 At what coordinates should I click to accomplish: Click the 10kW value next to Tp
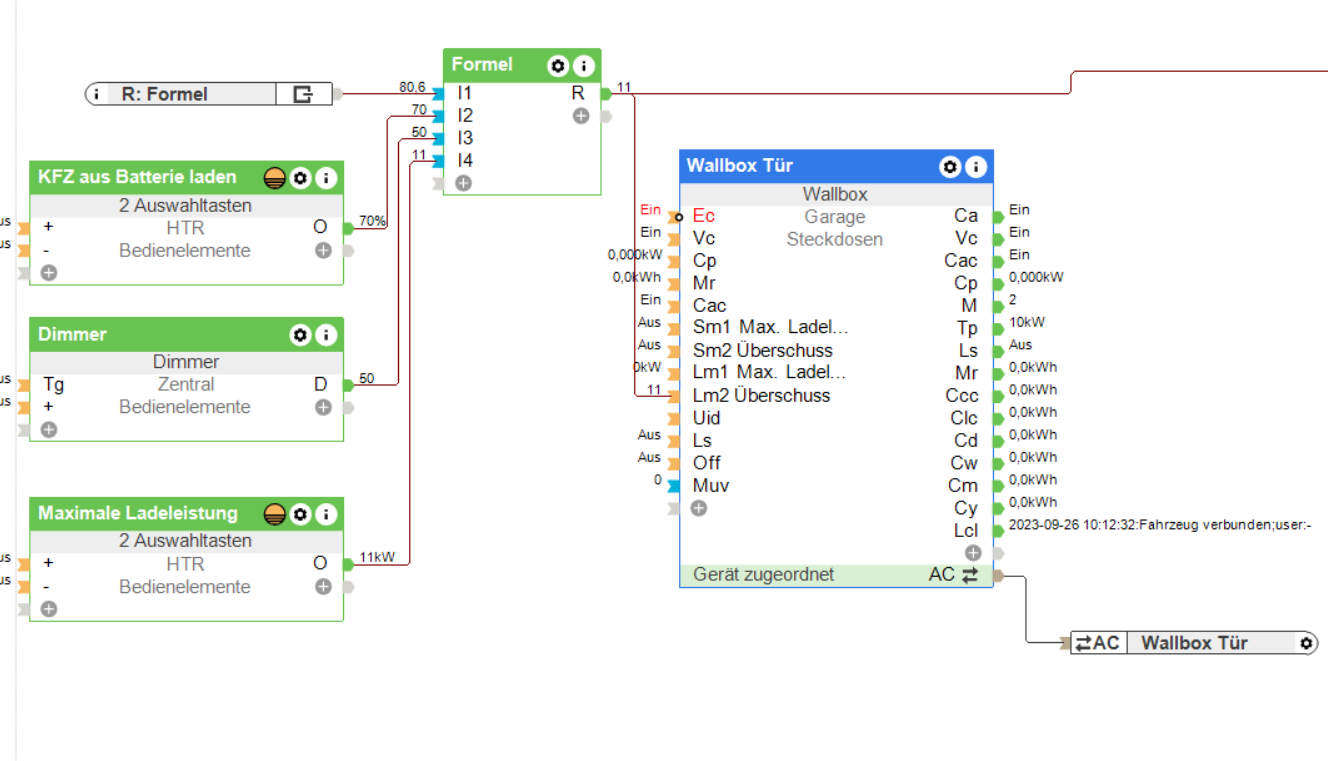click(1027, 323)
